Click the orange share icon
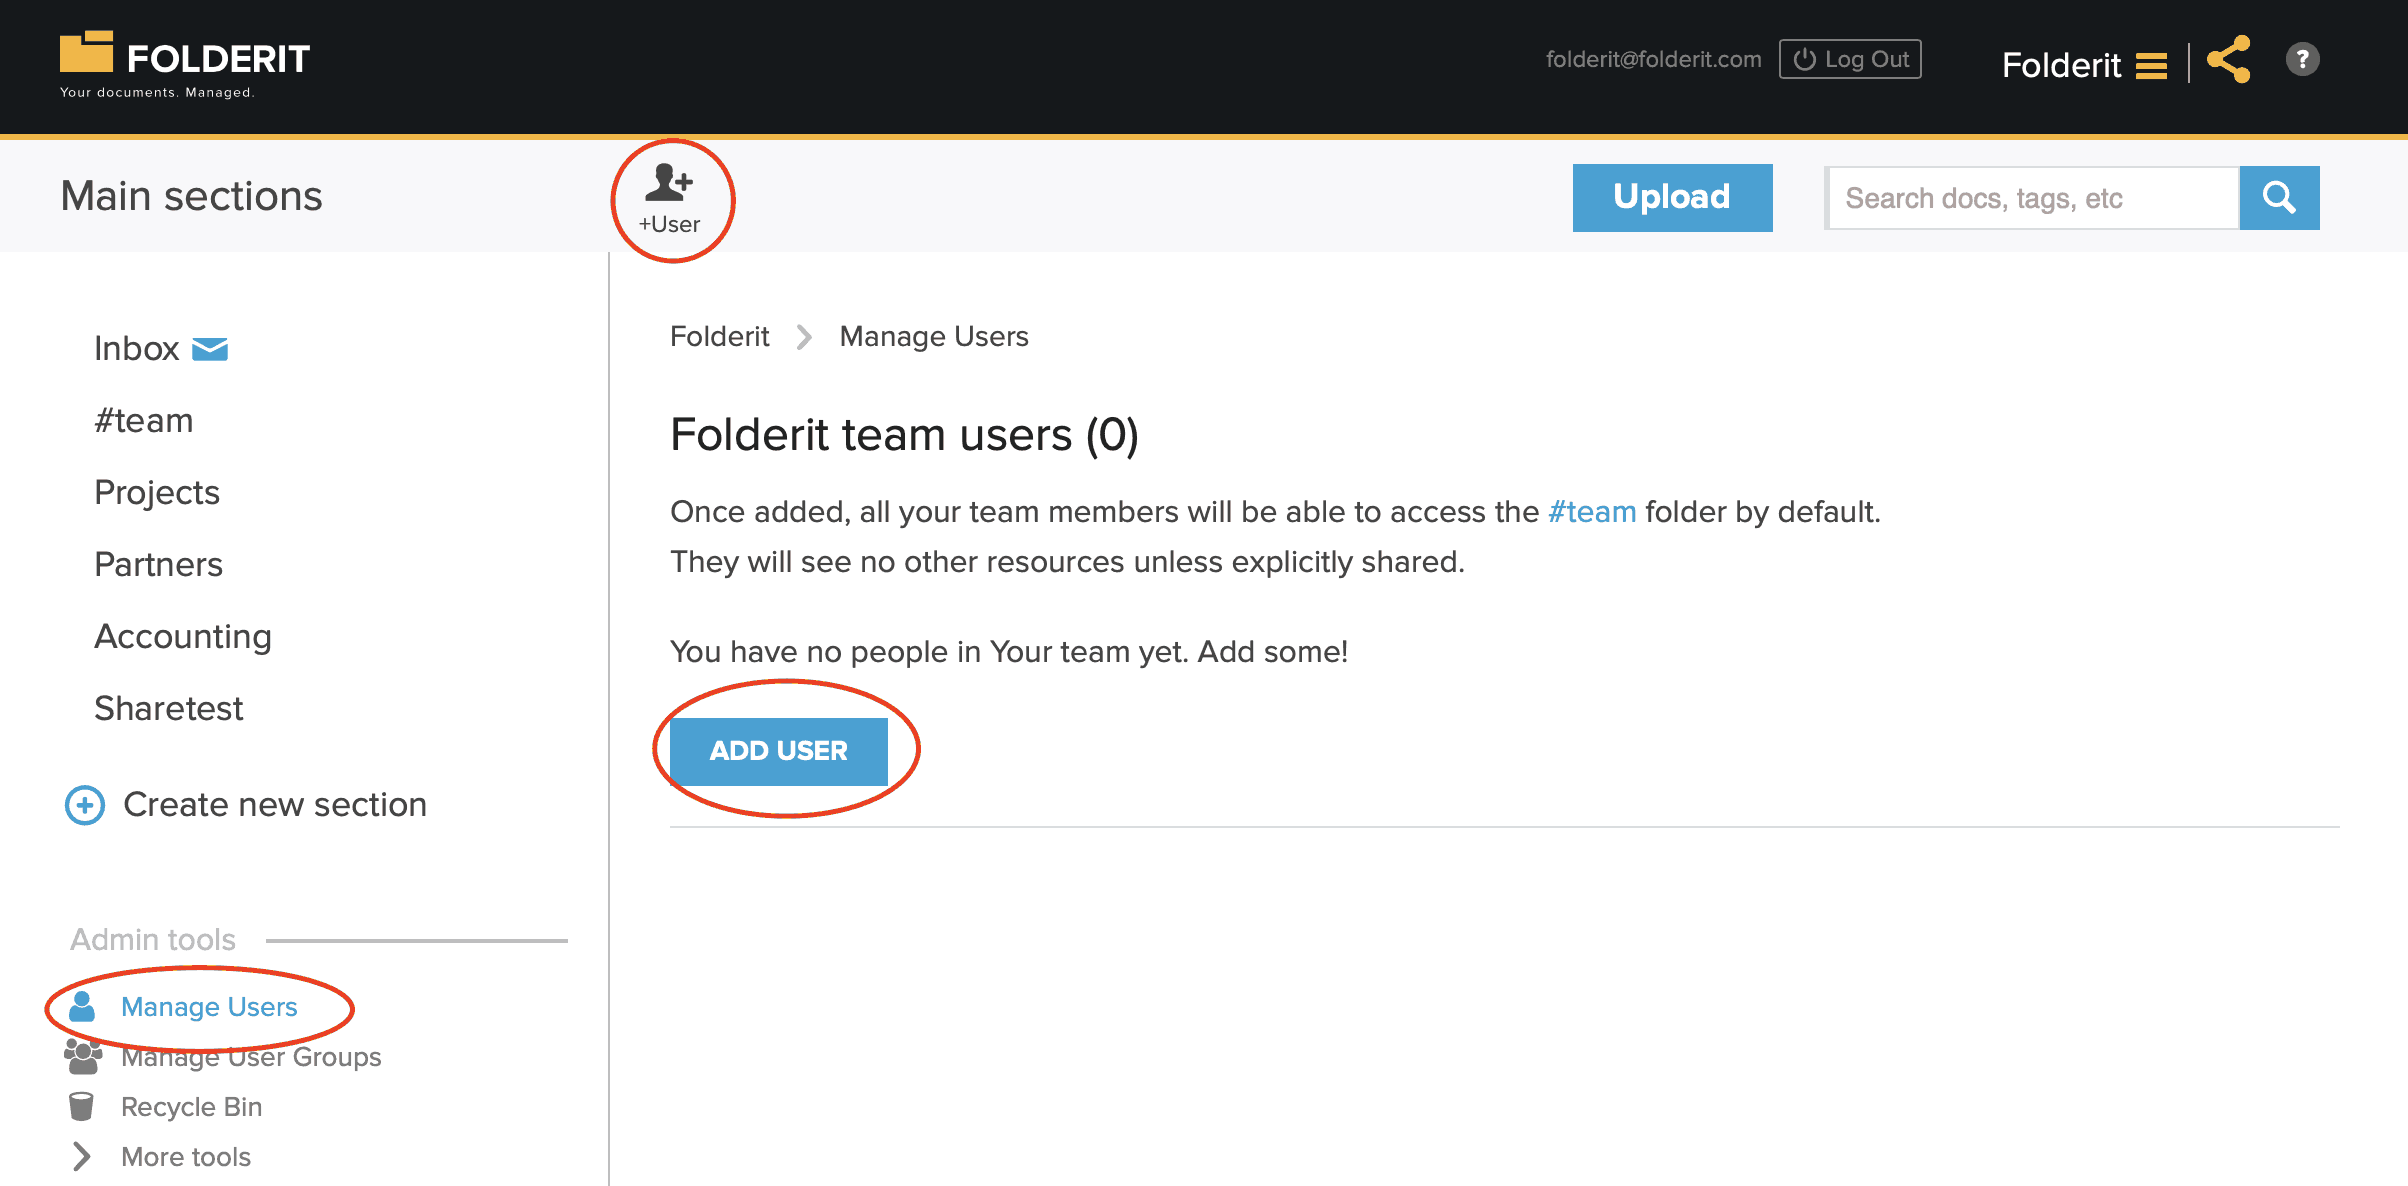 pos(2229,60)
